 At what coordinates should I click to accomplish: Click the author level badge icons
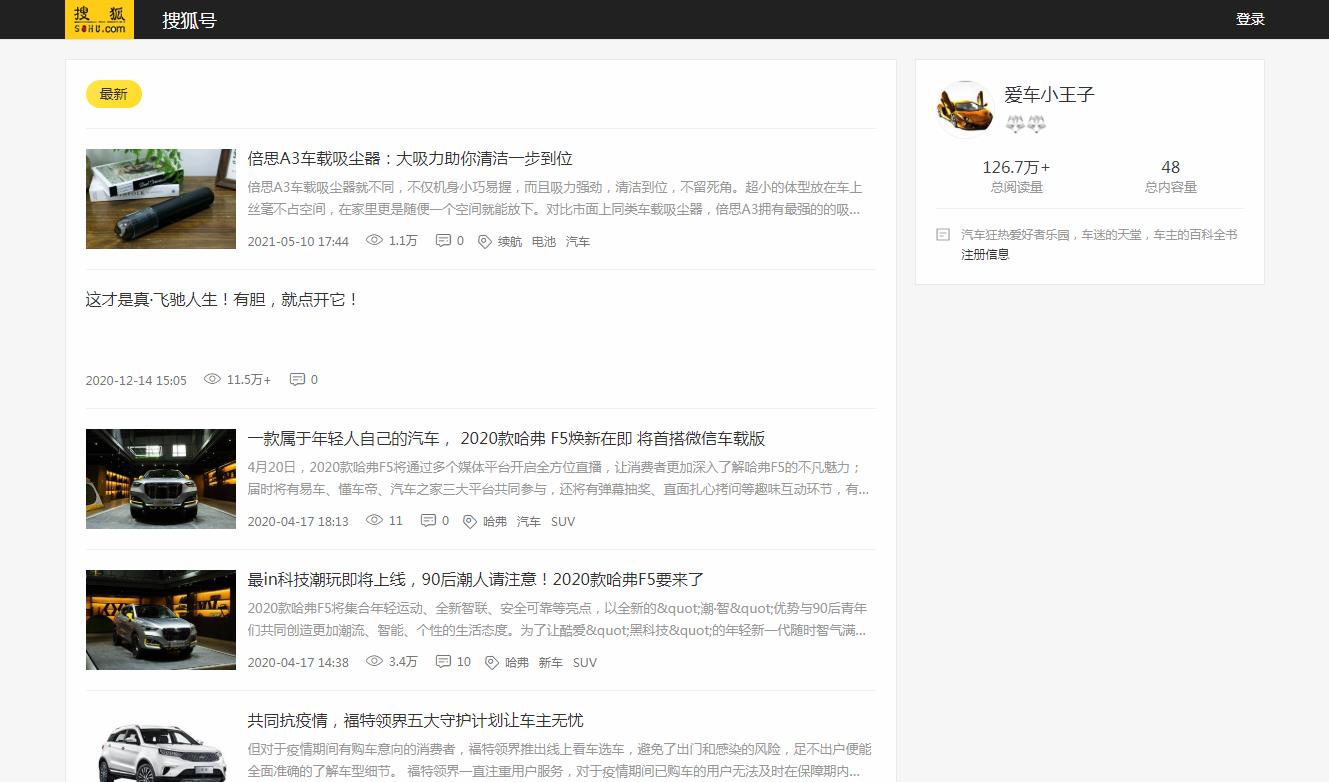point(1025,124)
